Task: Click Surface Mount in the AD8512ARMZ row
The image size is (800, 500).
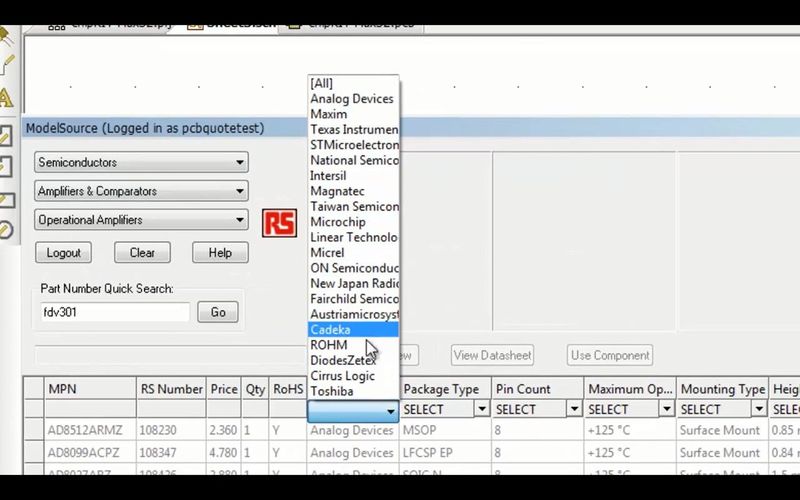Action: click(x=722, y=430)
